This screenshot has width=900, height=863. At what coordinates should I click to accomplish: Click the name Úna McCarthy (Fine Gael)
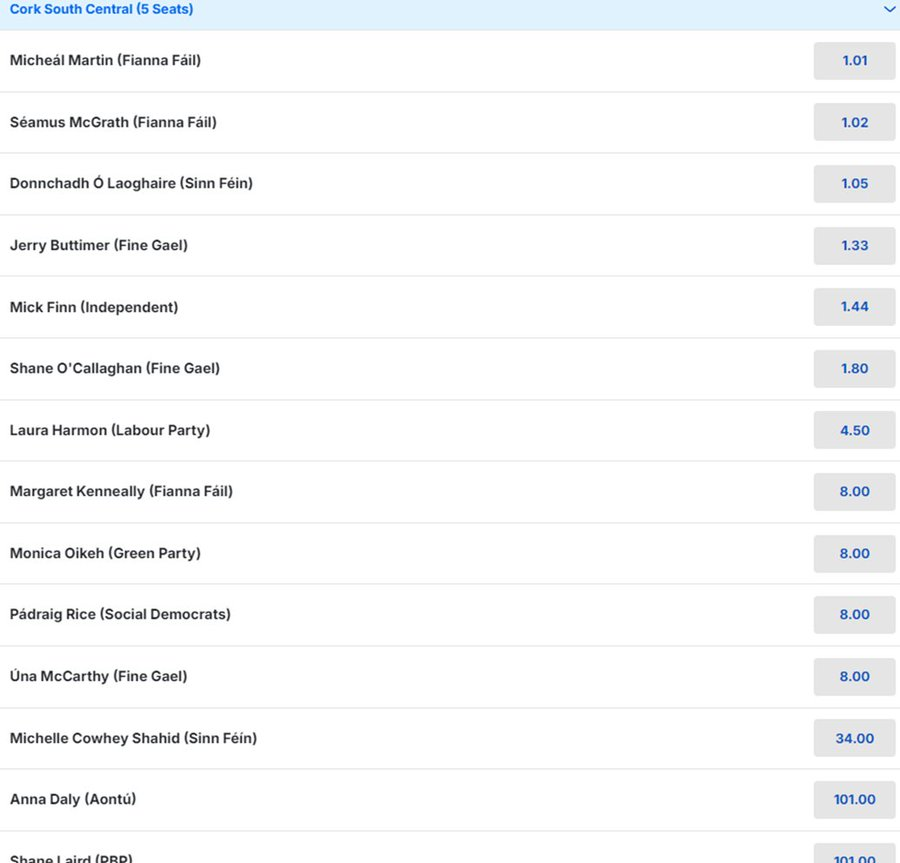[x=98, y=677]
